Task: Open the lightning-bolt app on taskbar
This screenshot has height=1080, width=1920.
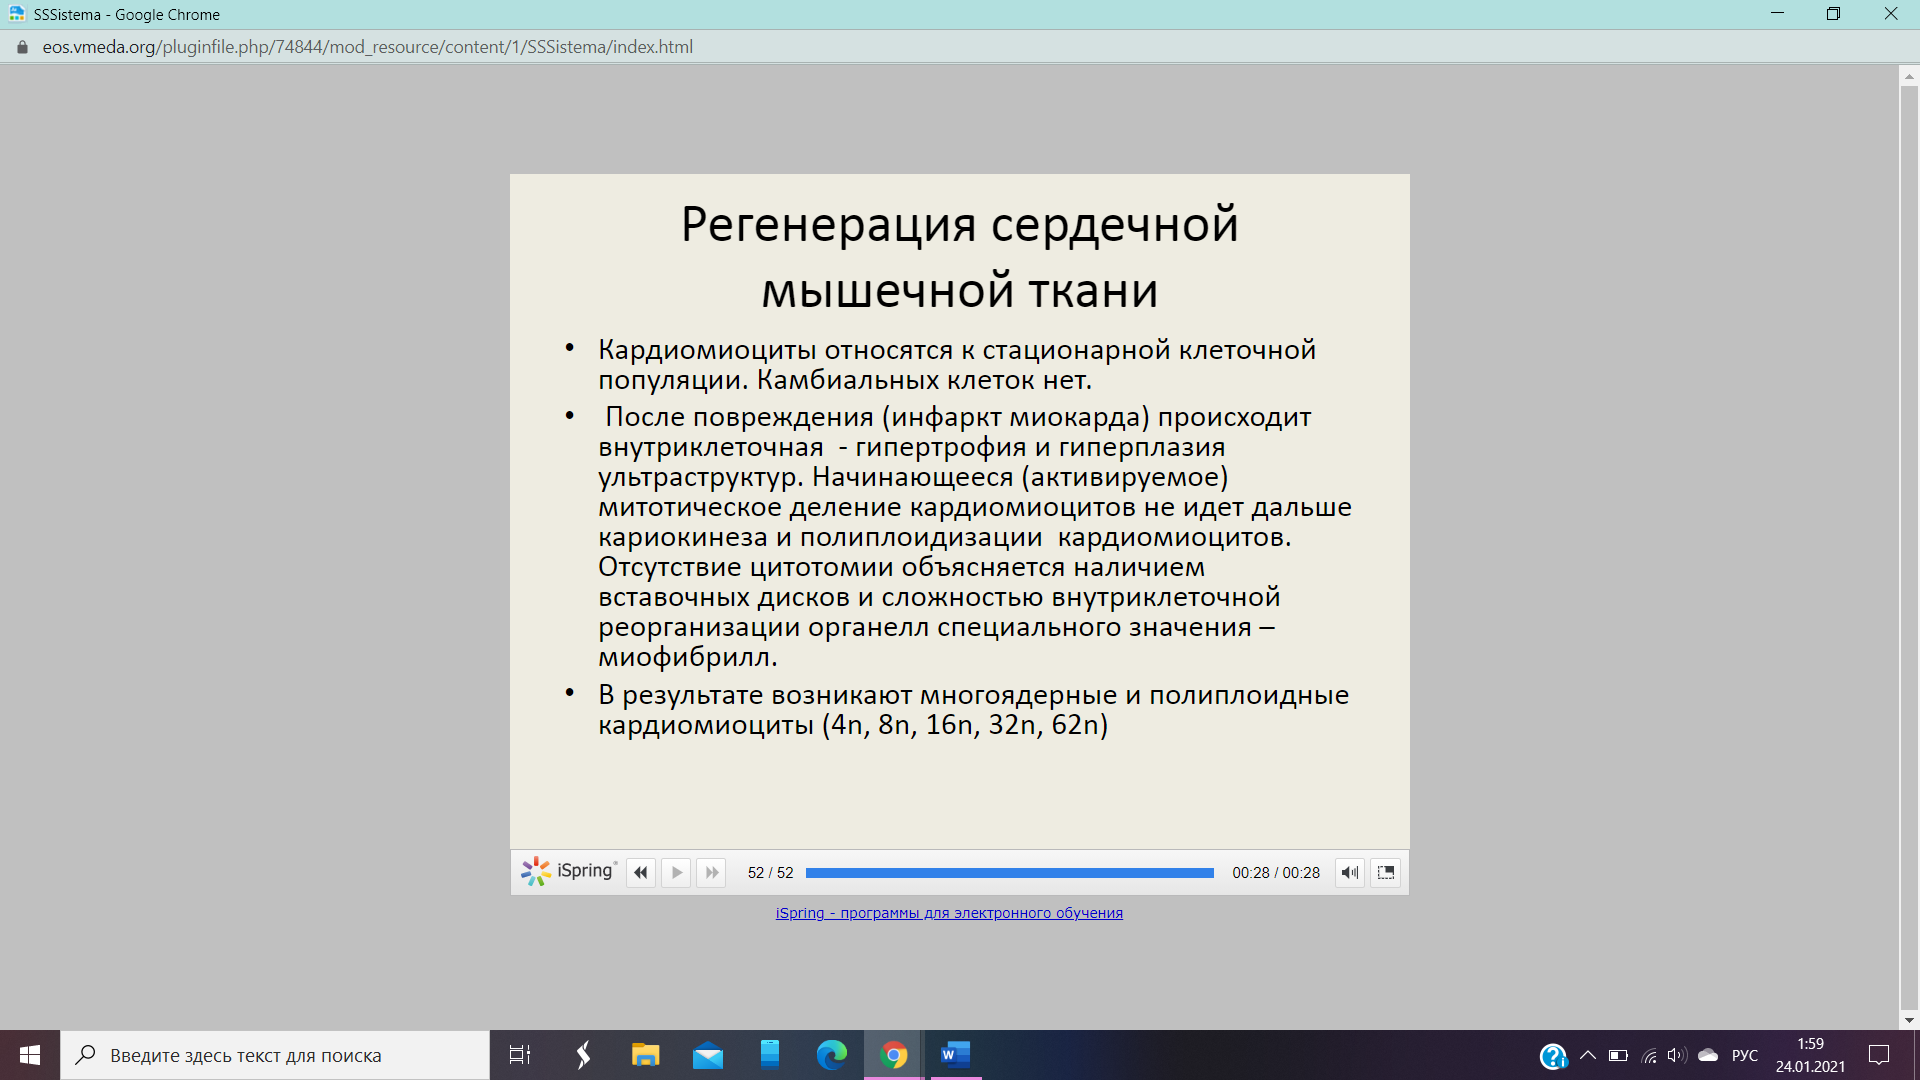Action: [x=583, y=1055]
